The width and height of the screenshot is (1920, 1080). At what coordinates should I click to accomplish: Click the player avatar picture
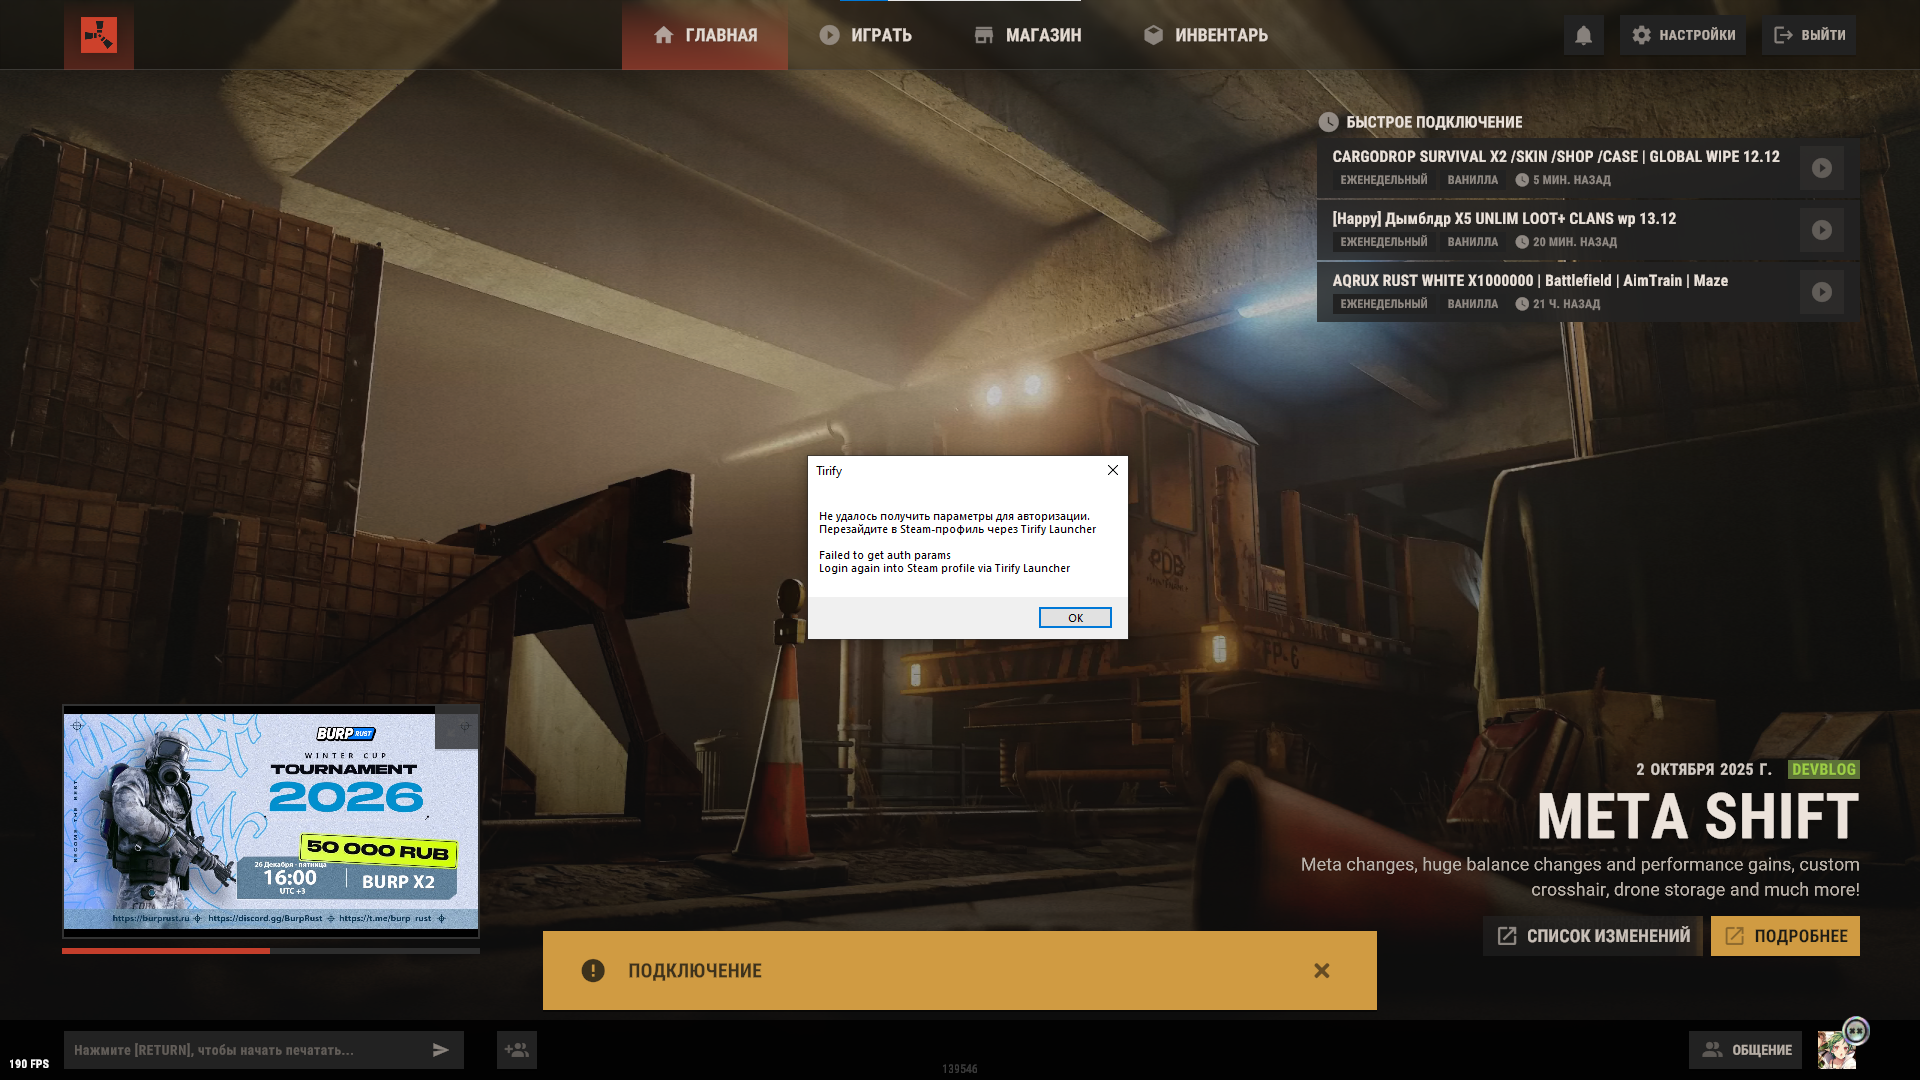pos(1836,1050)
